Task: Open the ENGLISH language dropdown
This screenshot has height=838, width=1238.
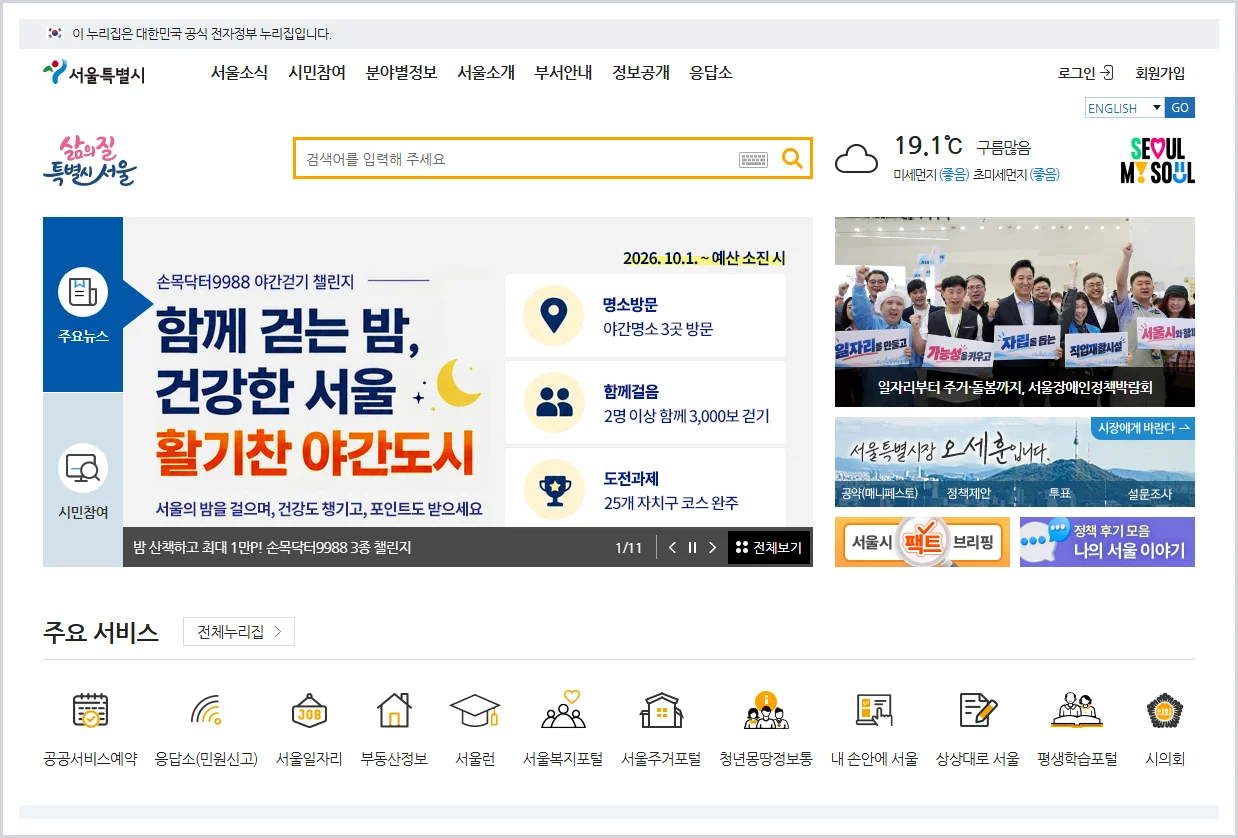Action: pyautogui.click(x=1125, y=108)
